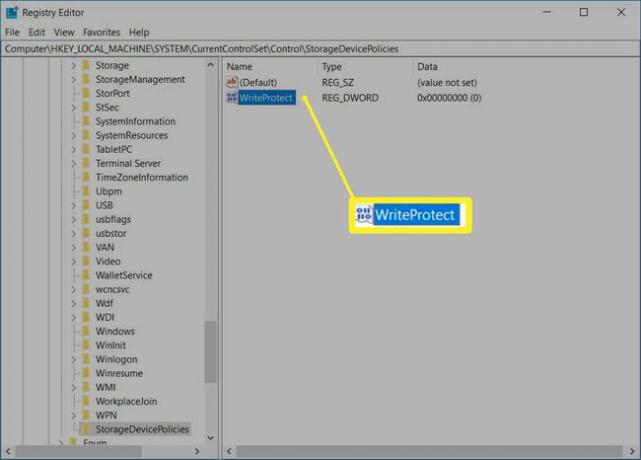Expand the usbstor key
Screen dimensions: 641x460
tap(74, 233)
